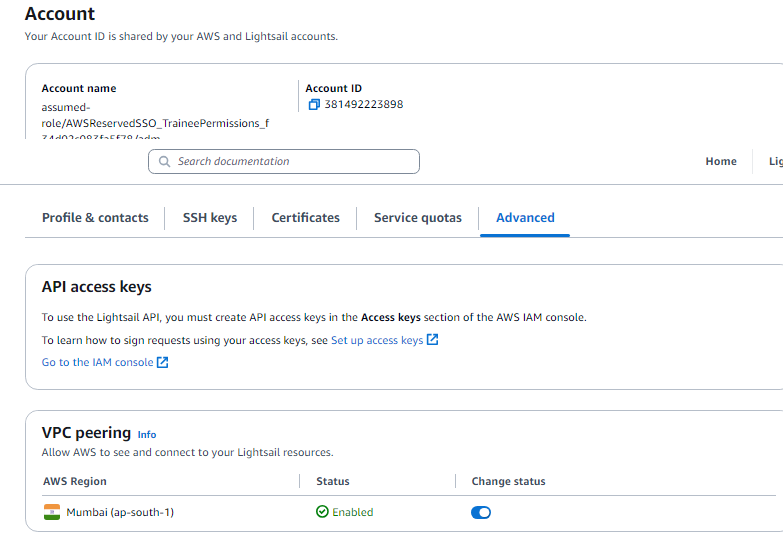The image size is (783, 542).
Task: Open the Profile & contacts tab
Action: pyautogui.click(x=95, y=218)
